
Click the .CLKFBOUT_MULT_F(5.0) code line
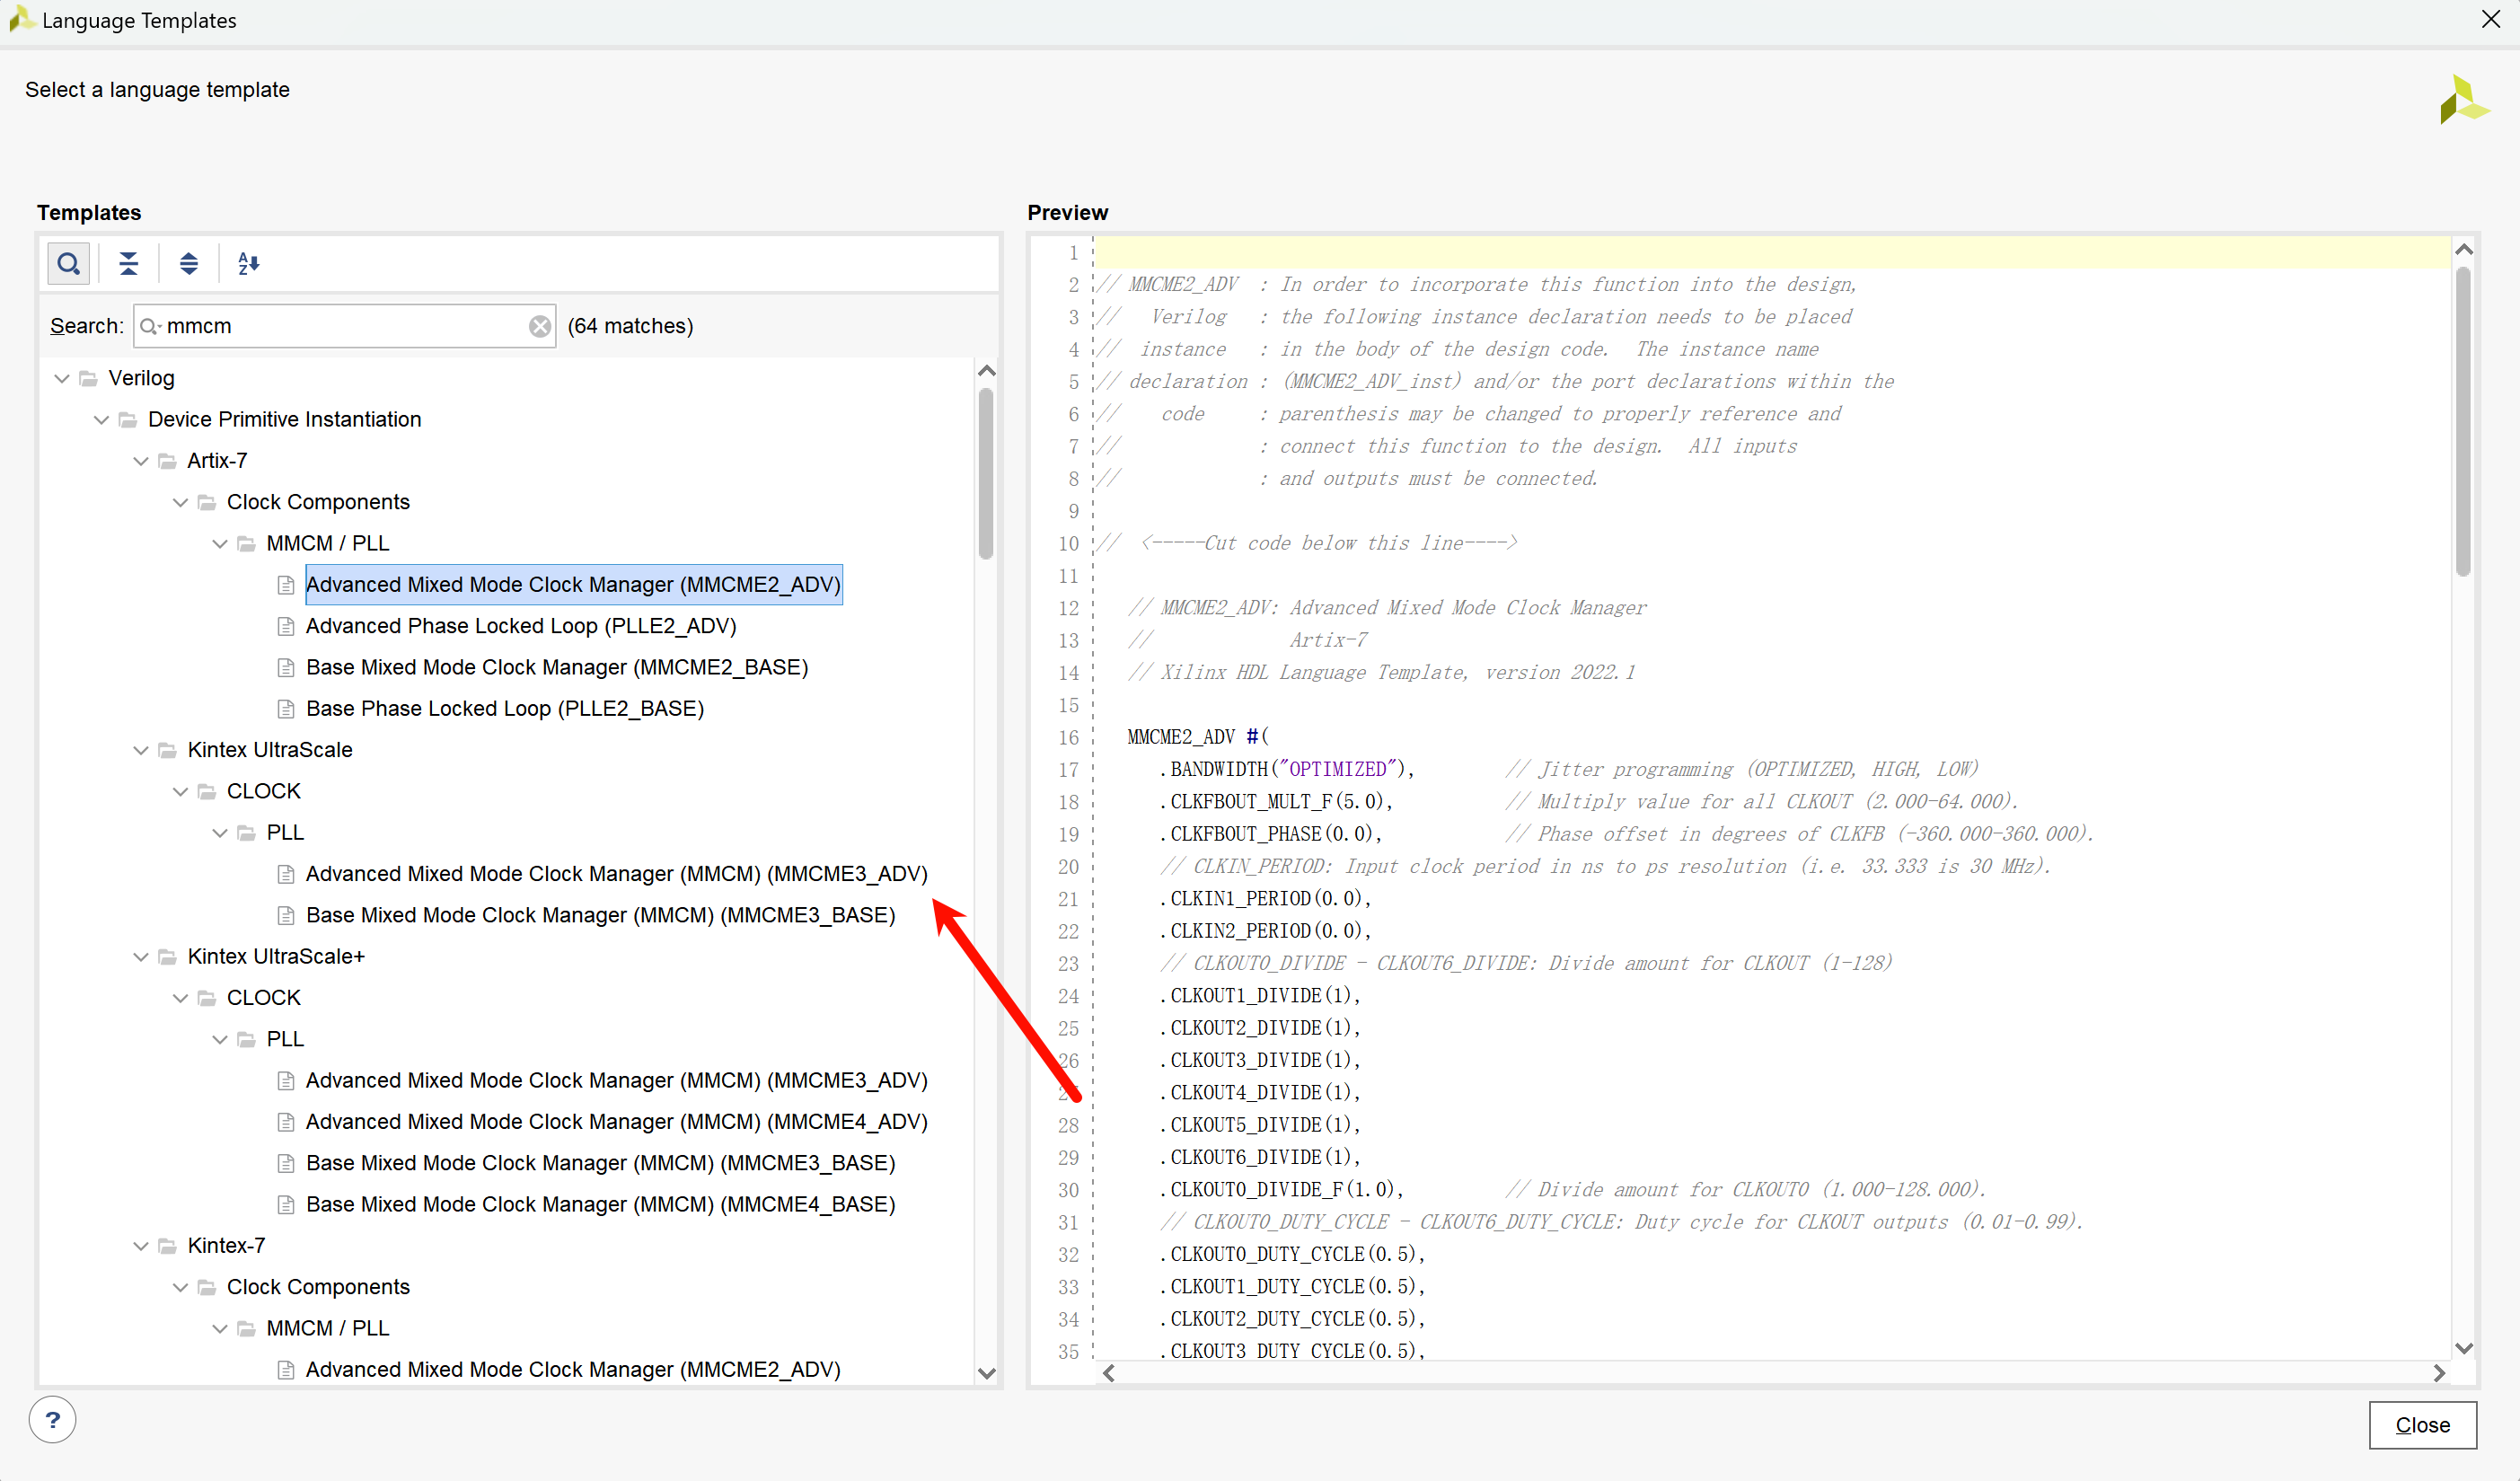1276,802
